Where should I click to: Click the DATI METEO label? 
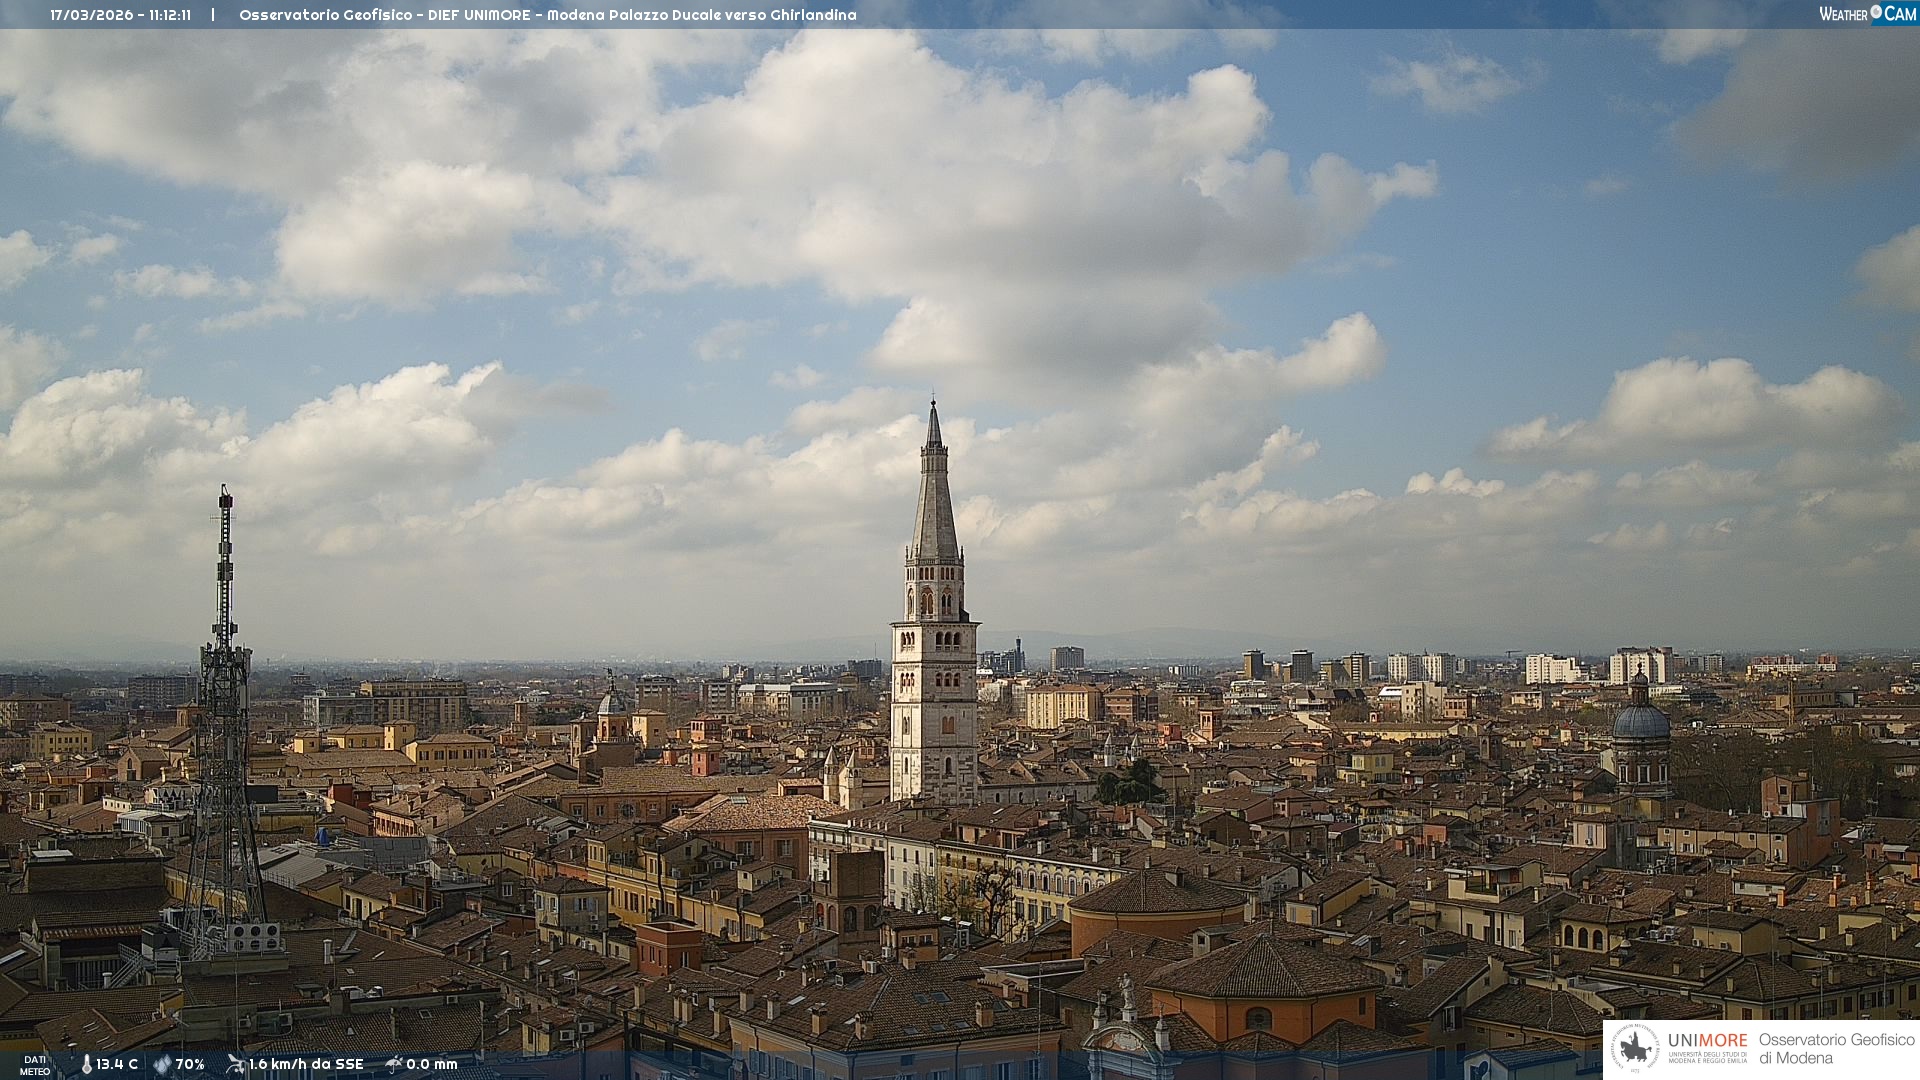click(x=35, y=1065)
